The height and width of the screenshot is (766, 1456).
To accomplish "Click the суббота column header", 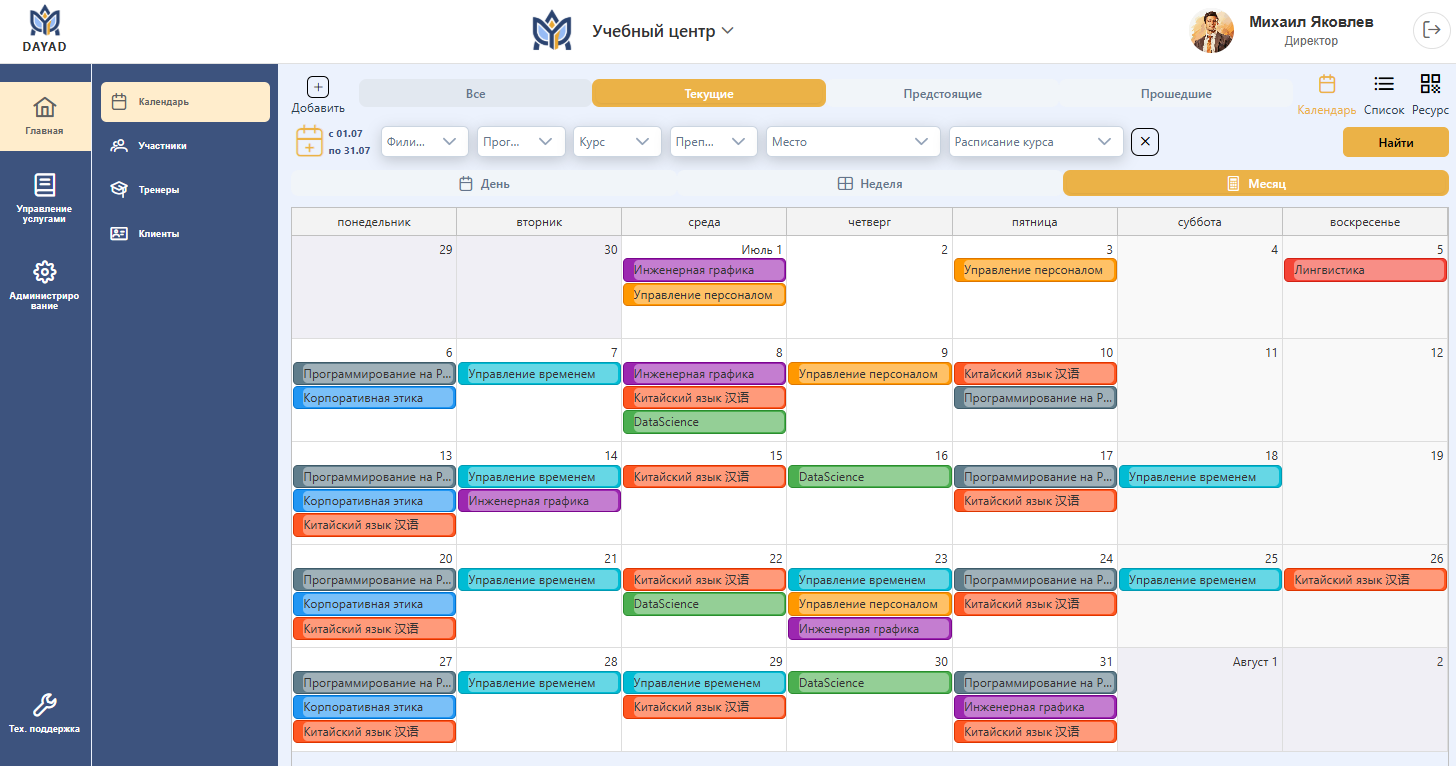I will coord(1199,222).
